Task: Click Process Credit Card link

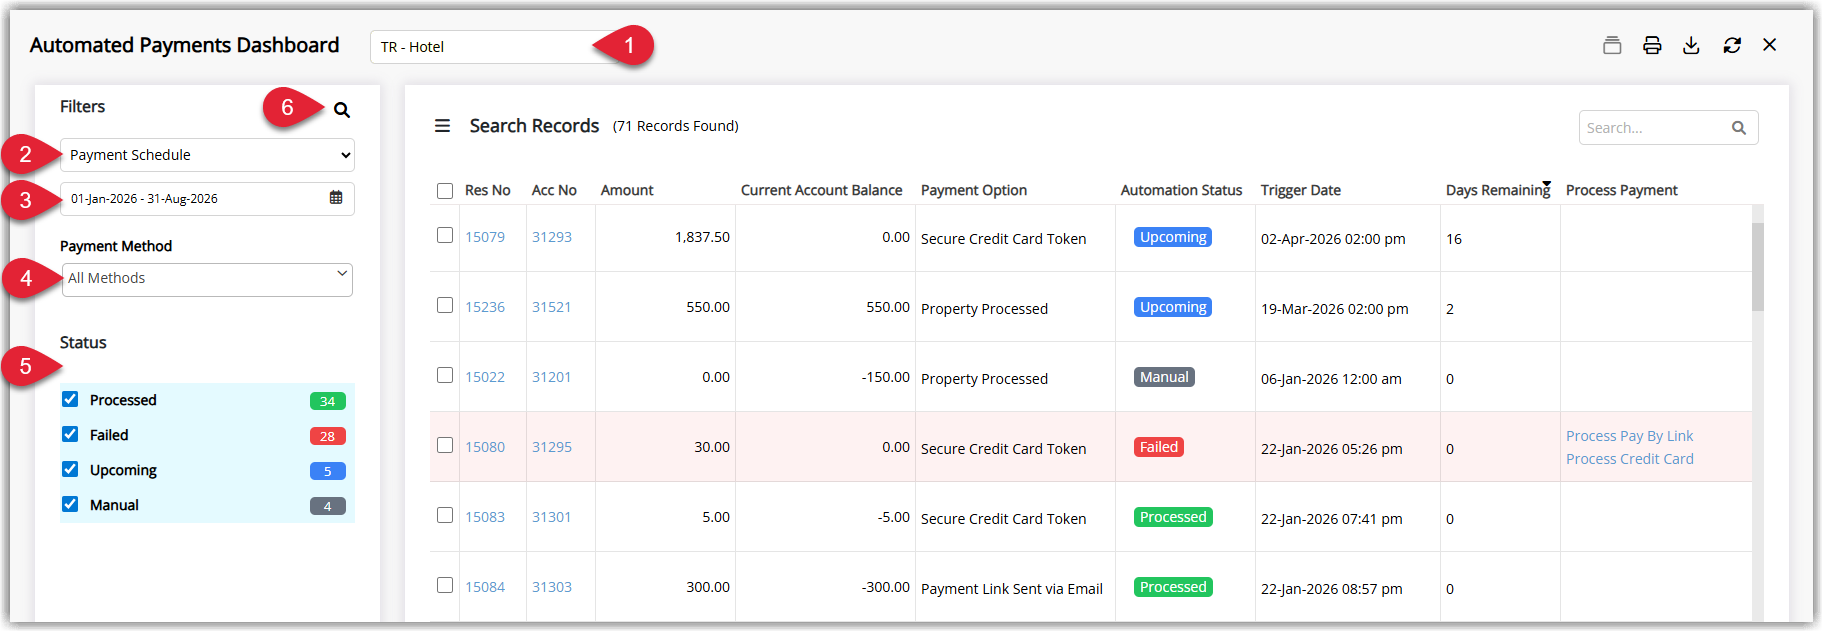Action: click(x=1630, y=459)
